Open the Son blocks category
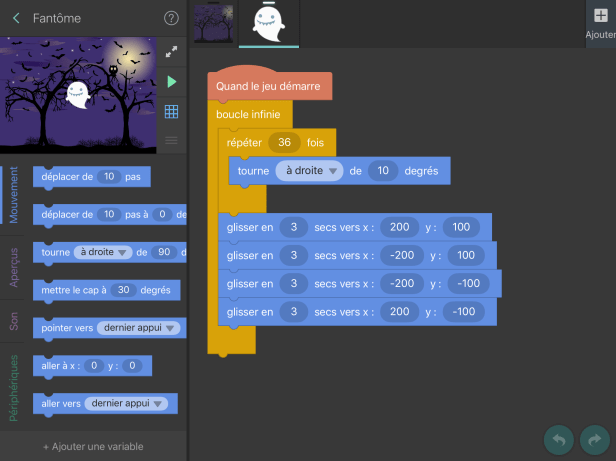Viewport: 616px width, 461px height. pos(13,320)
